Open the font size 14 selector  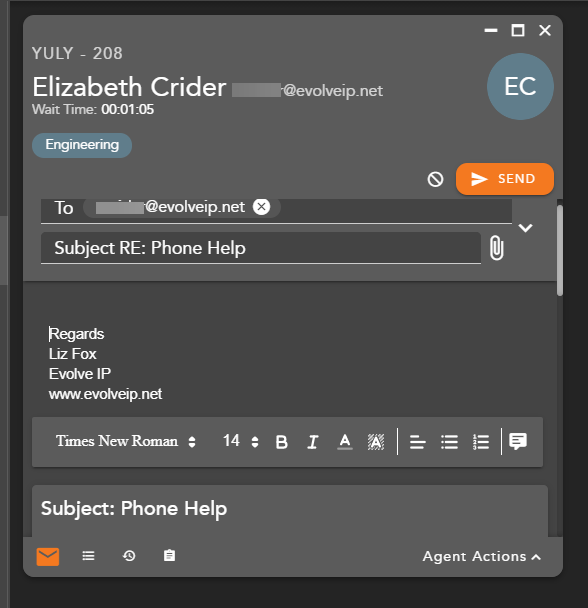(240, 441)
